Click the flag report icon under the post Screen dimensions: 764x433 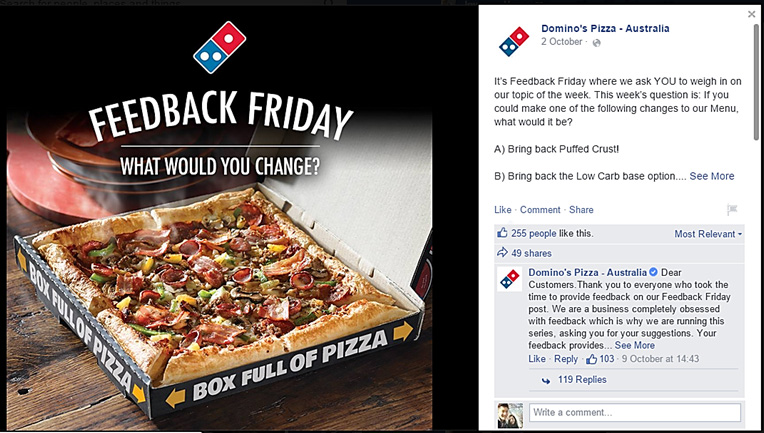pyautogui.click(x=732, y=210)
